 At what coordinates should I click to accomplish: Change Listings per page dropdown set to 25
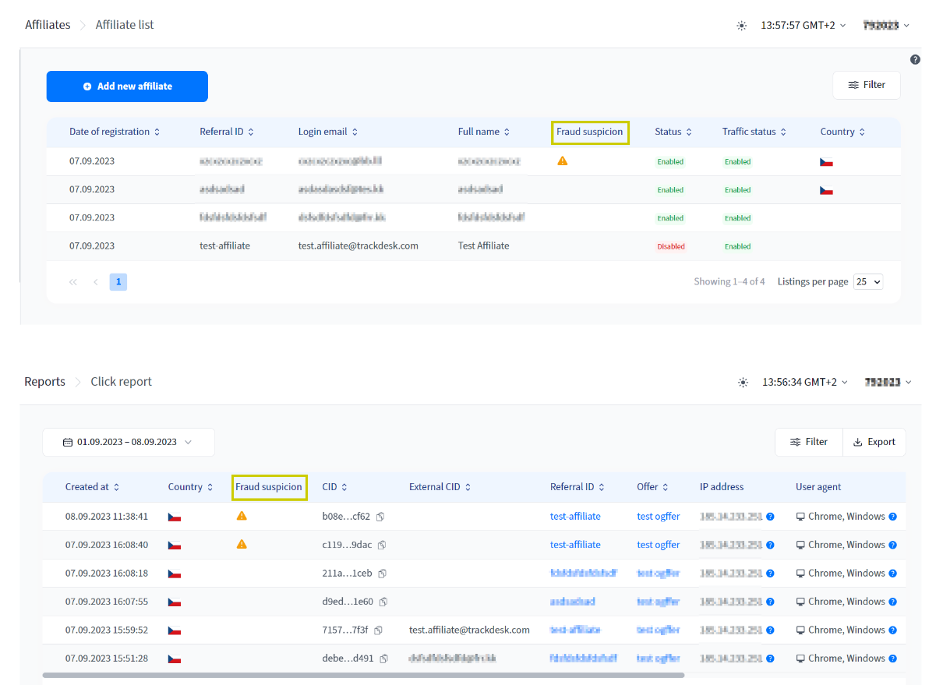click(868, 282)
